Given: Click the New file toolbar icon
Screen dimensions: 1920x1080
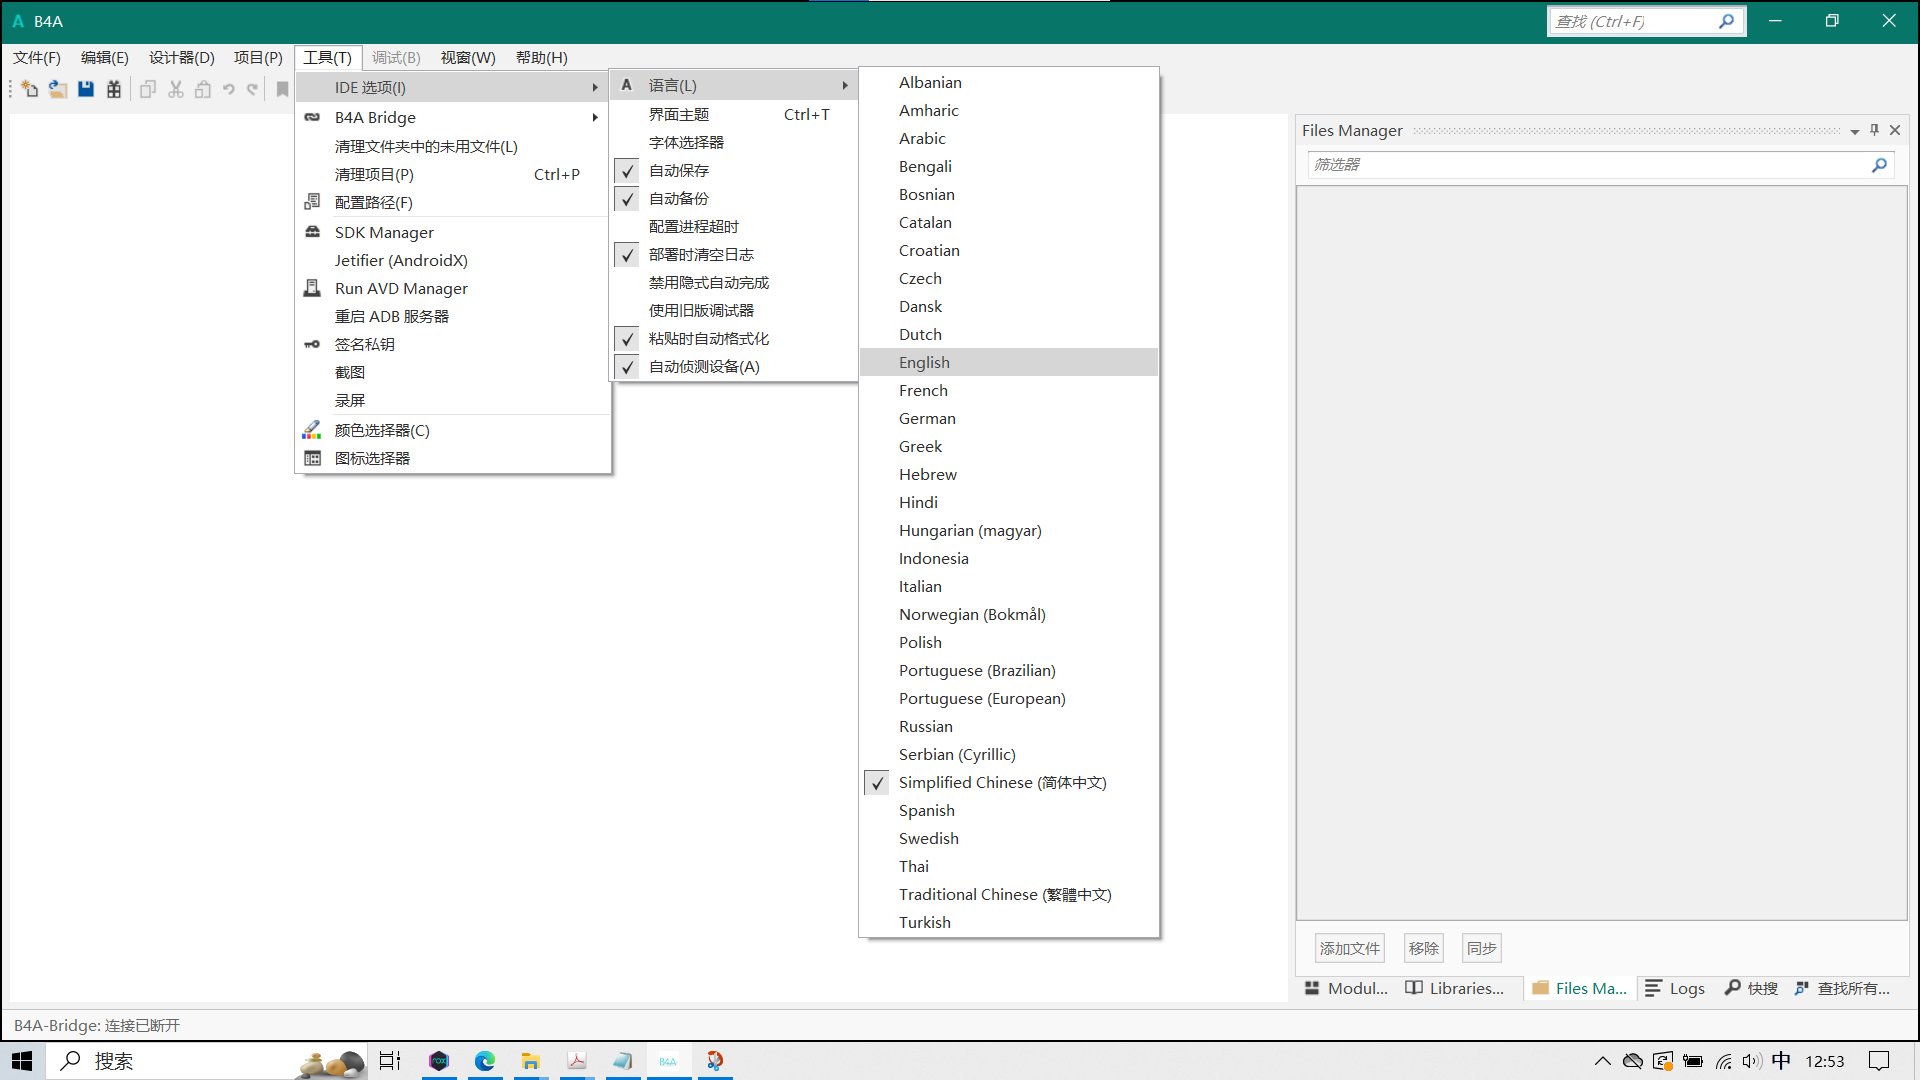Looking at the screenshot, I should coord(29,89).
